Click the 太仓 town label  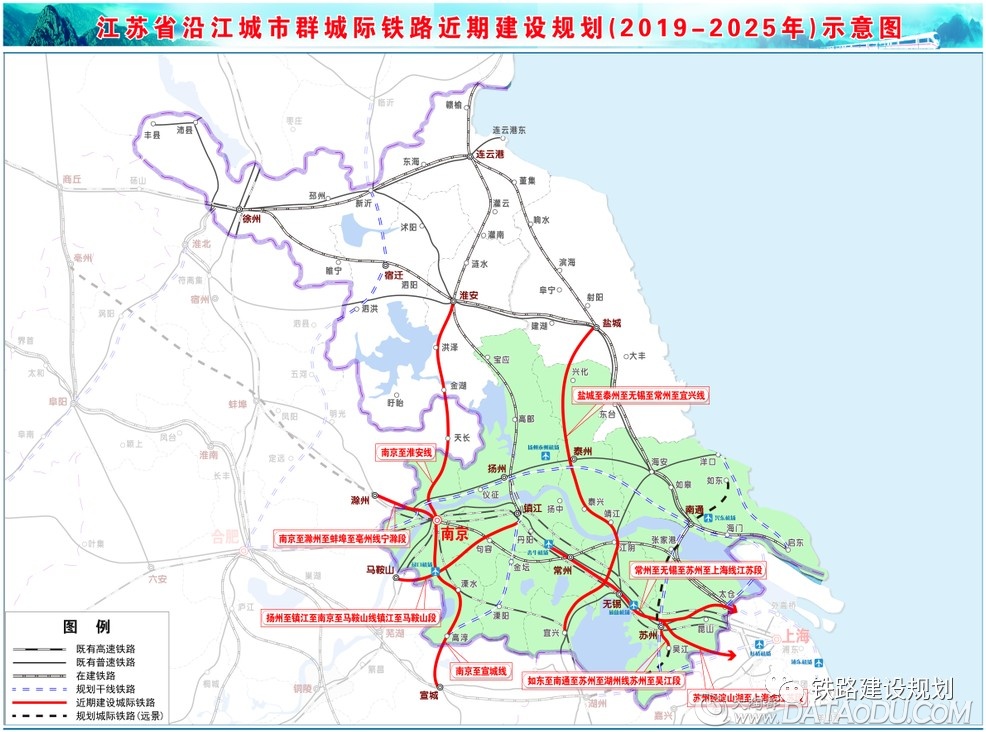[x=726, y=594]
